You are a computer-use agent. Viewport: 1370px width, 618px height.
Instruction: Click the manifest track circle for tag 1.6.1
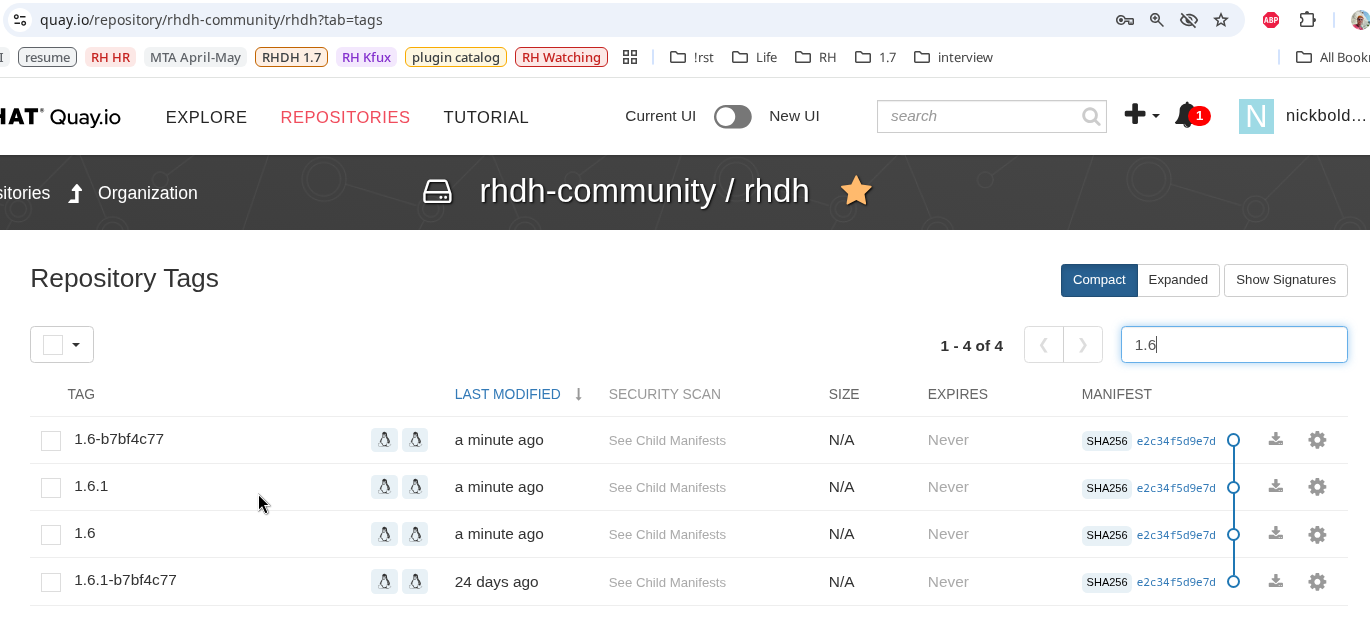[x=1233, y=487]
